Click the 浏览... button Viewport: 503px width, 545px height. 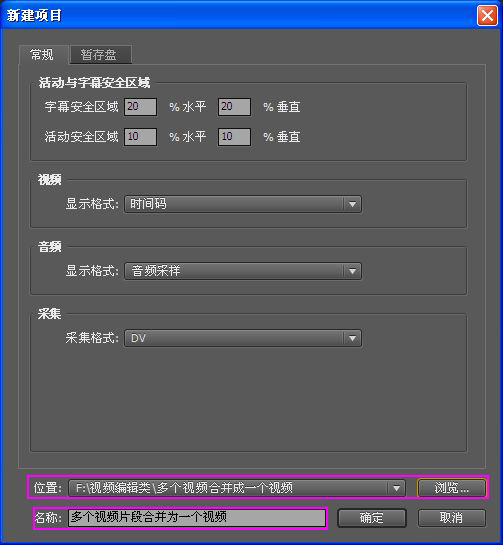[x=452, y=488]
